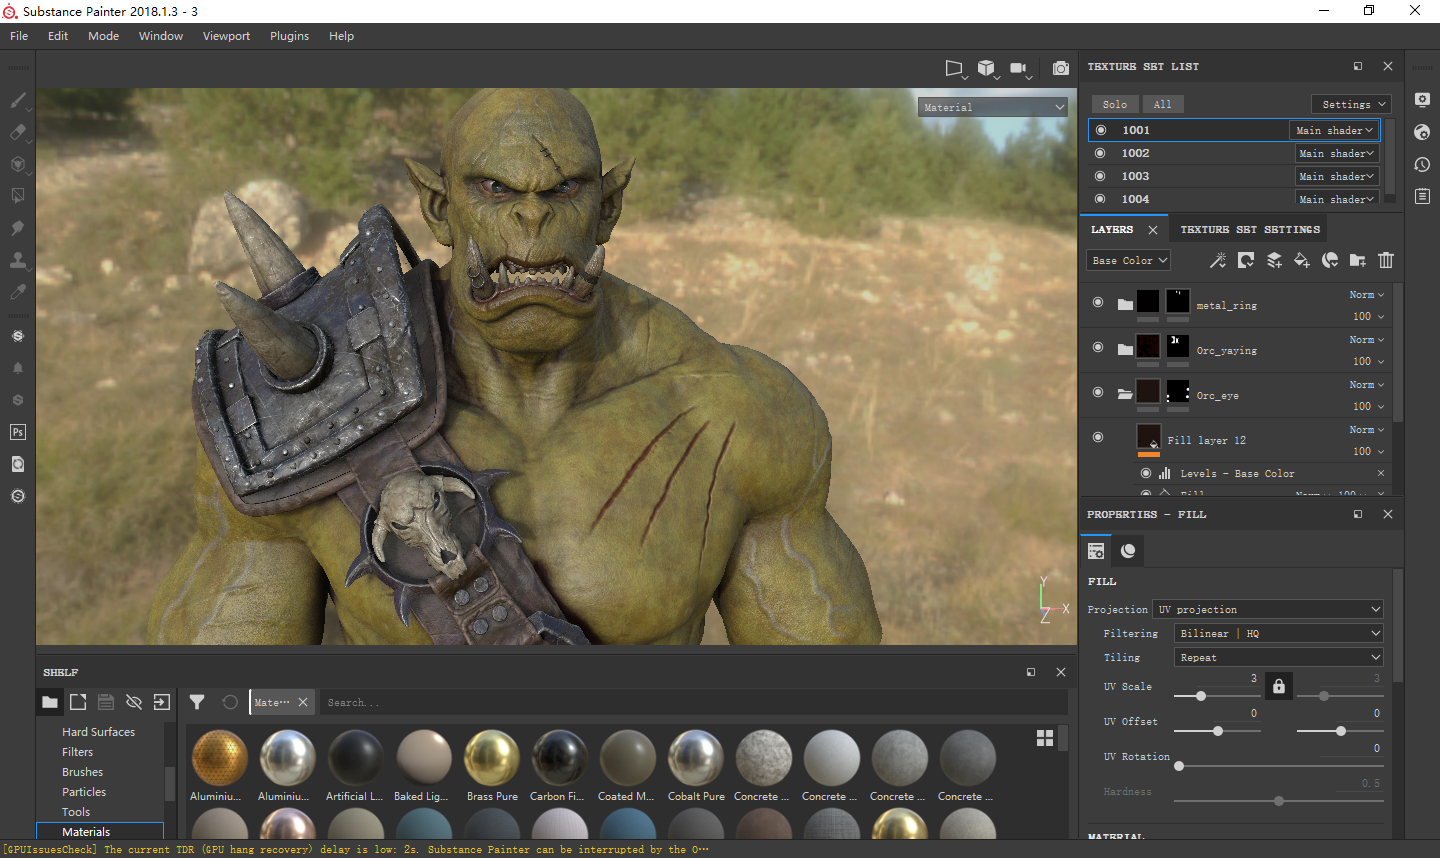
Task: Open the Mode menu
Action: pos(103,36)
